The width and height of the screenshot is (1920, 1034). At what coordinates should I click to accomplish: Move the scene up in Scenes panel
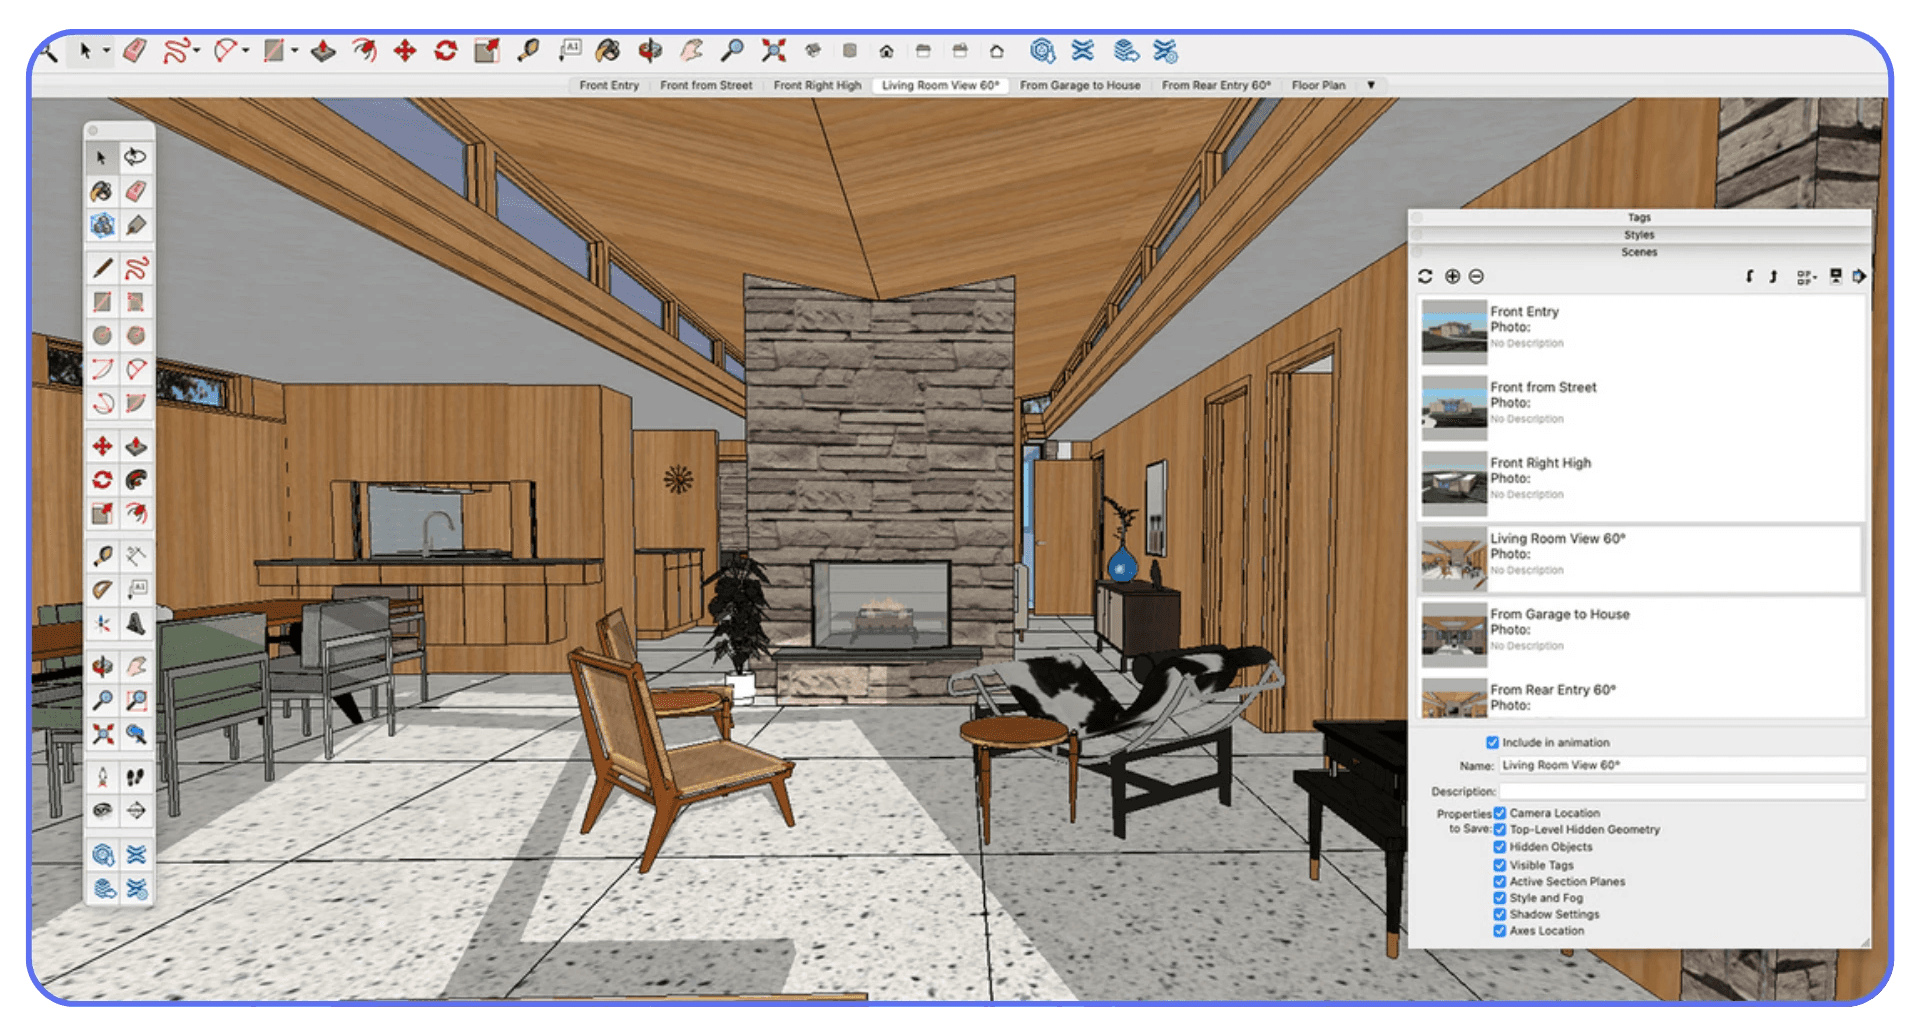1773,276
